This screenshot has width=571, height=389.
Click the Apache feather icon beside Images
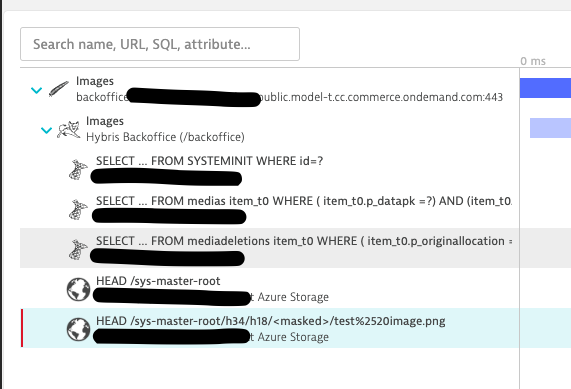59,89
